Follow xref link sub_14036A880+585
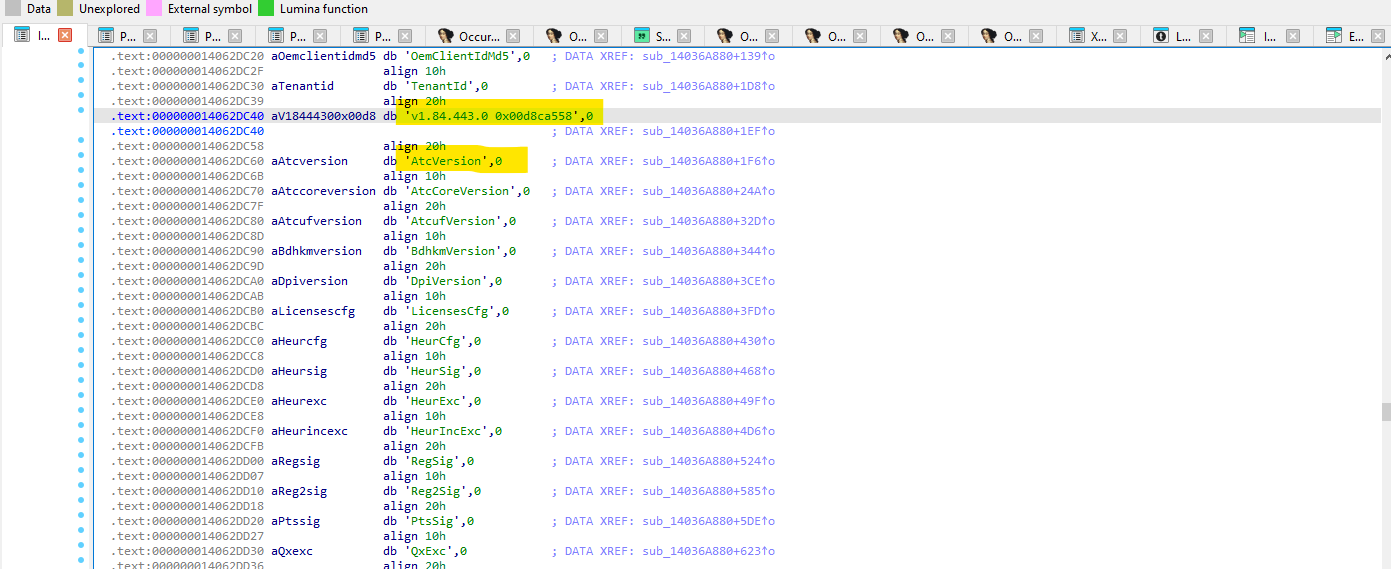 point(708,491)
